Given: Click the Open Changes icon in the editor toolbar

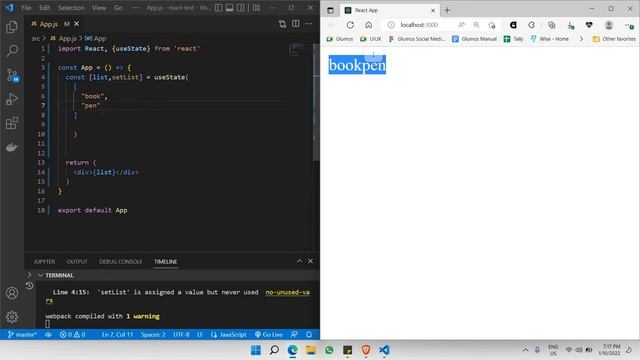Looking at the screenshot, I should 282,24.
